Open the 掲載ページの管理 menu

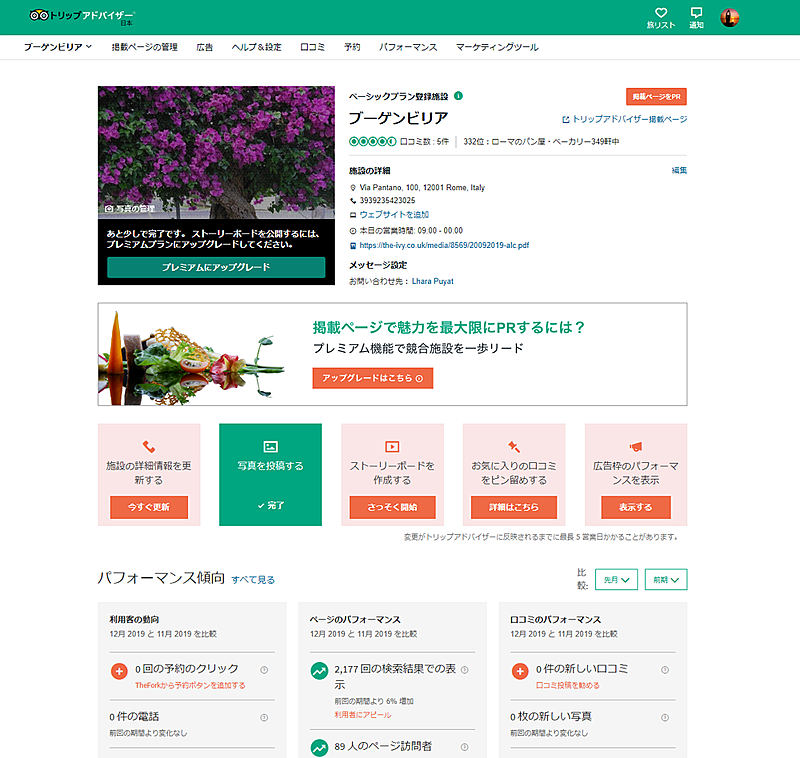pyautogui.click(x=144, y=47)
